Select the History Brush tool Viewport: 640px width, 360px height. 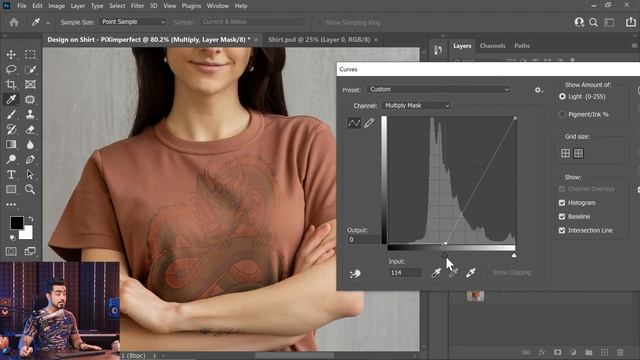tap(11, 129)
